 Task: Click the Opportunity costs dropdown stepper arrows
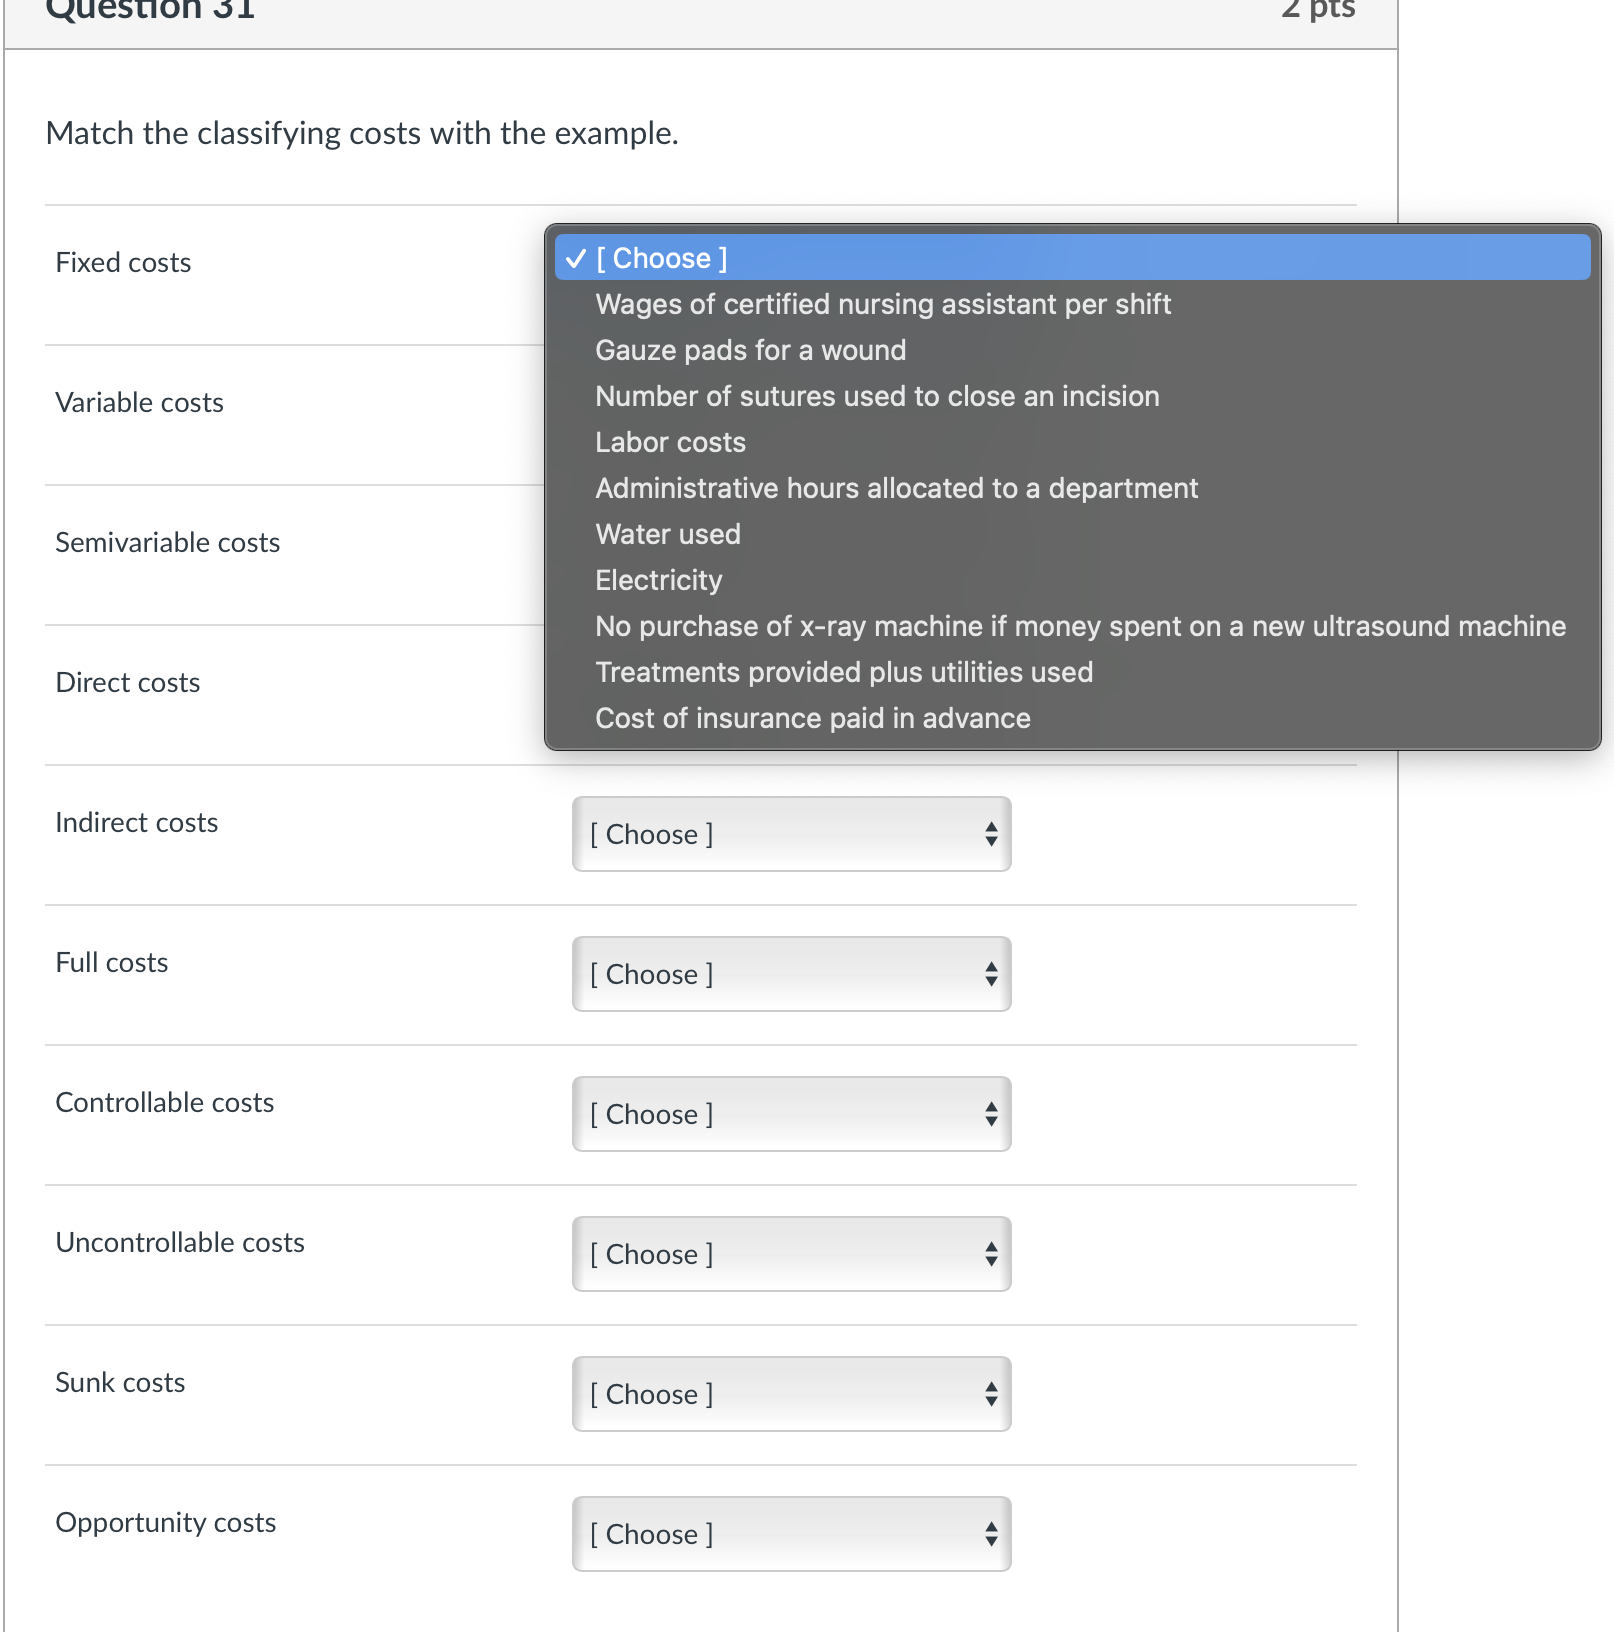[x=991, y=1534]
